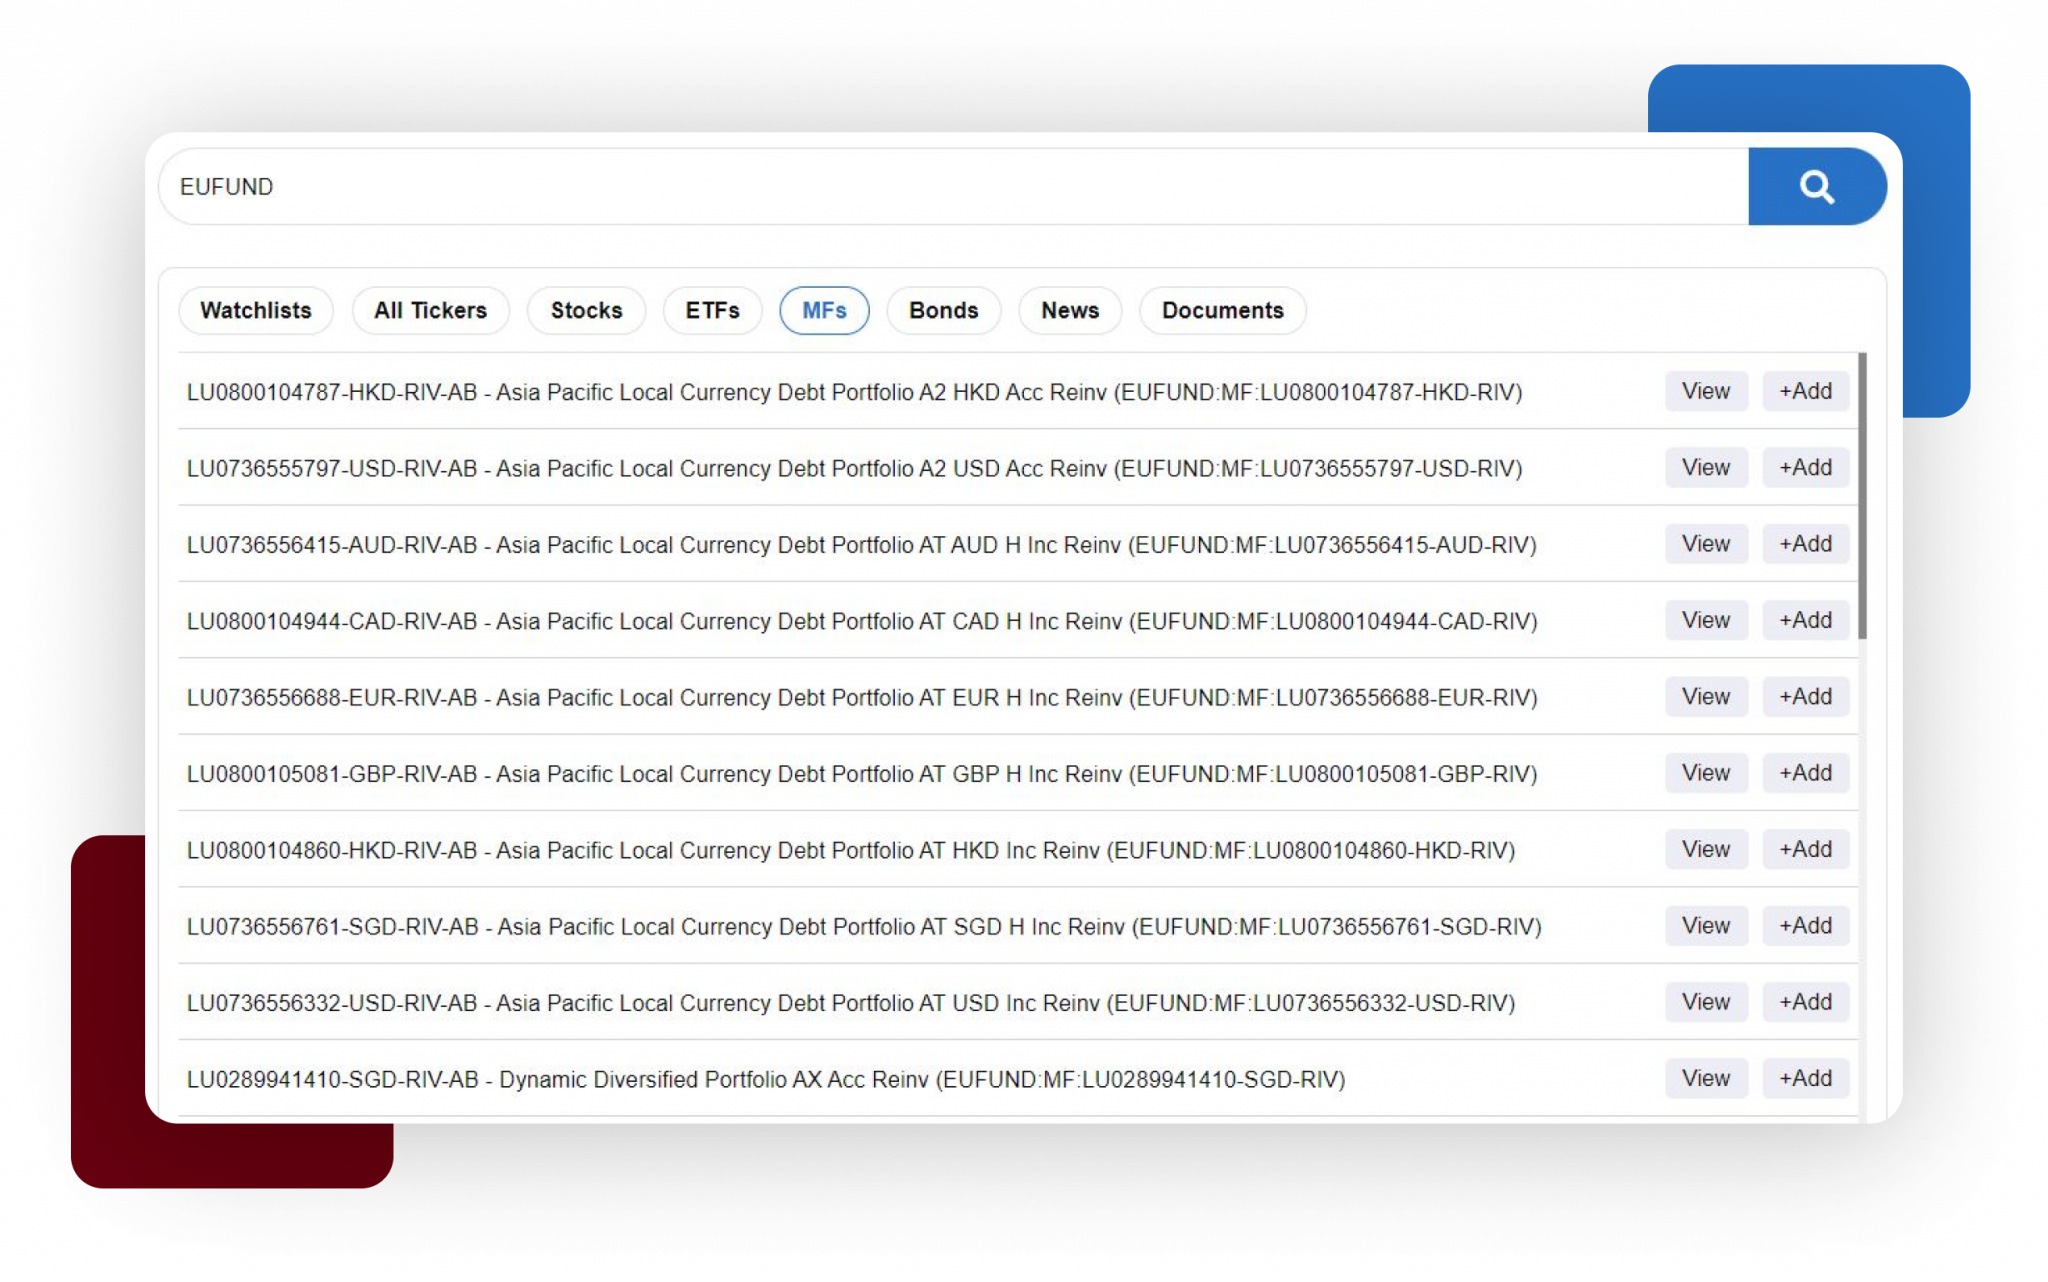Viewport: 2048px width, 1282px height.
Task: Add LU0800105081-GBP-RIV-AB fund
Action: (1805, 773)
